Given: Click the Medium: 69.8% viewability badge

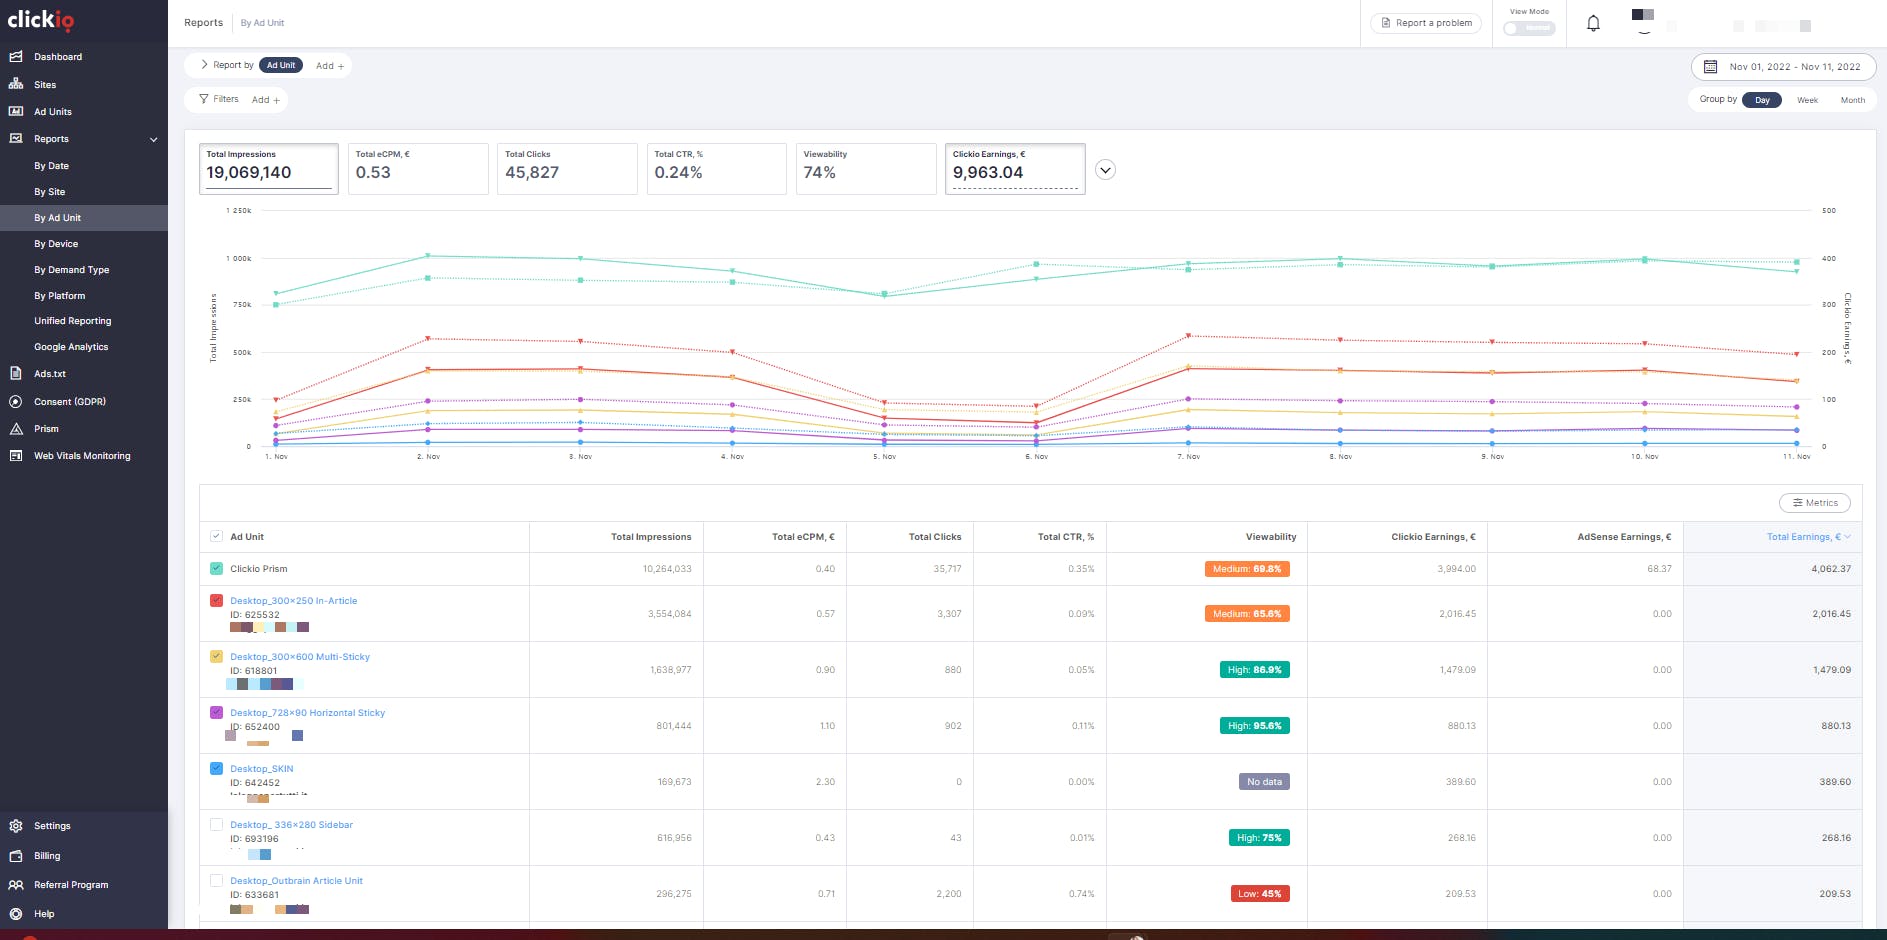Looking at the screenshot, I should pyautogui.click(x=1247, y=569).
